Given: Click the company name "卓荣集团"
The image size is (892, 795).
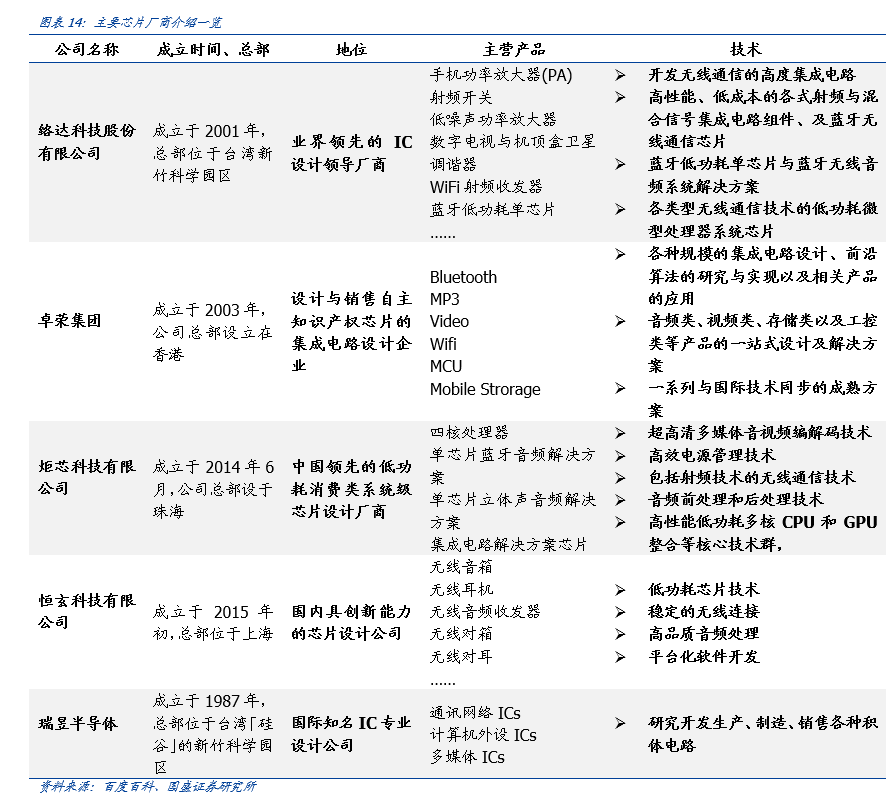Looking at the screenshot, I should pos(69,321).
